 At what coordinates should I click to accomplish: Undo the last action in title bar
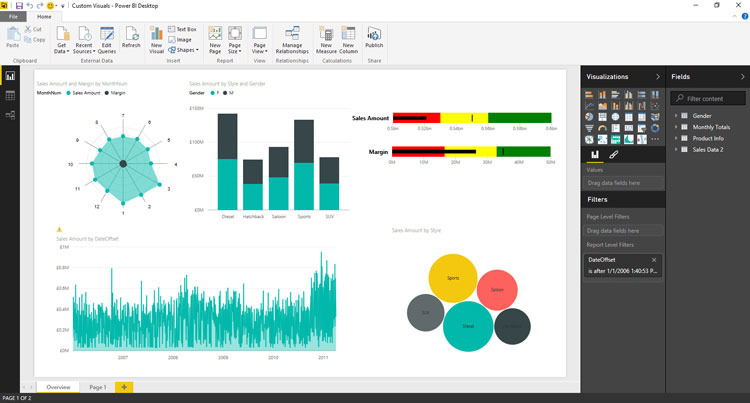click(x=30, y=6)
